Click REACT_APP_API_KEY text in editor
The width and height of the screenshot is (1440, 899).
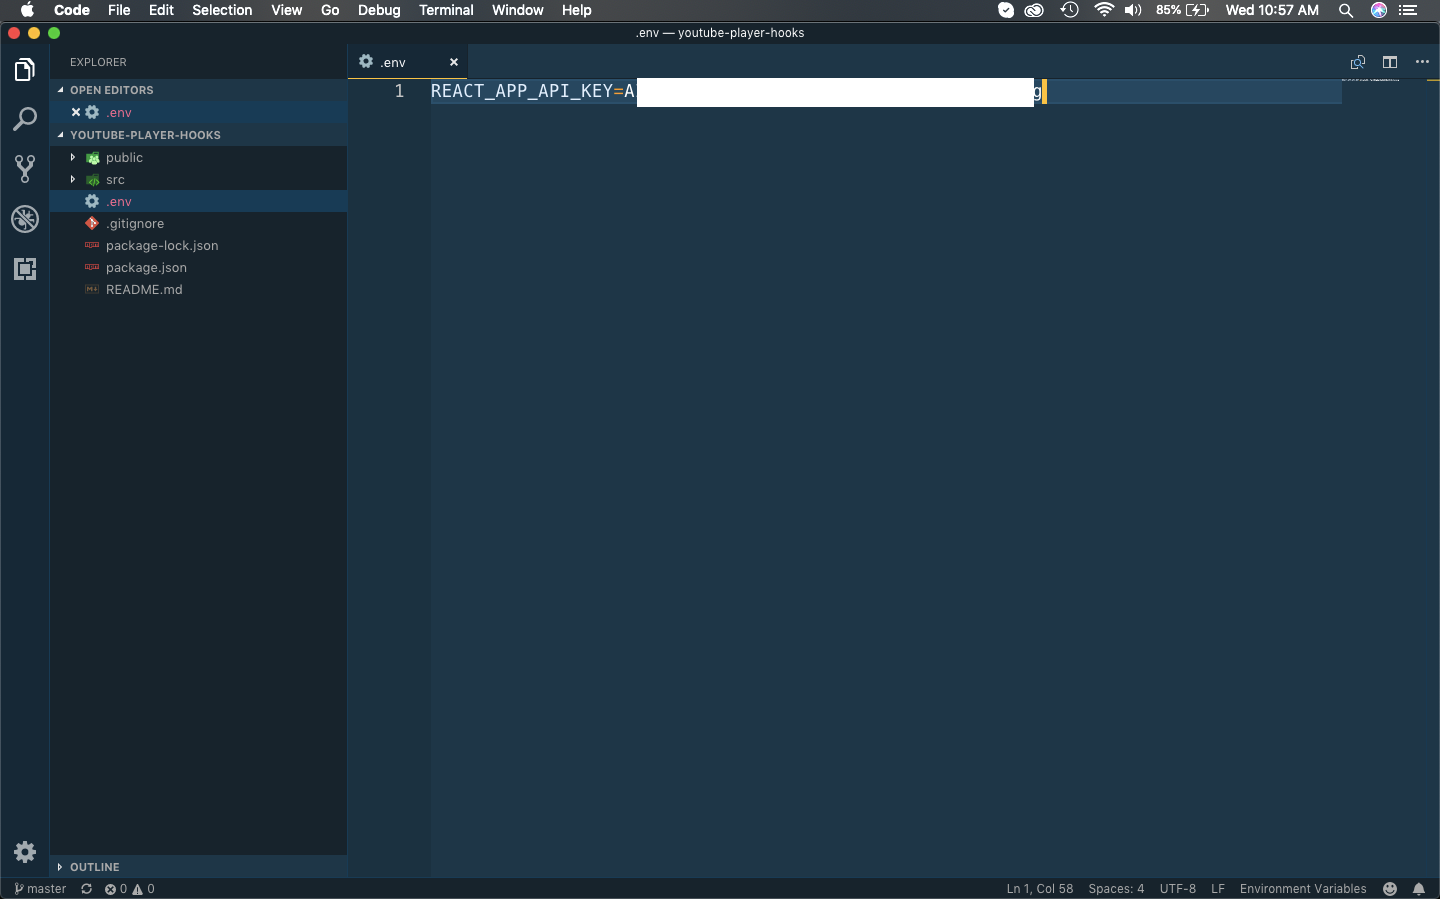click(521, 91)
